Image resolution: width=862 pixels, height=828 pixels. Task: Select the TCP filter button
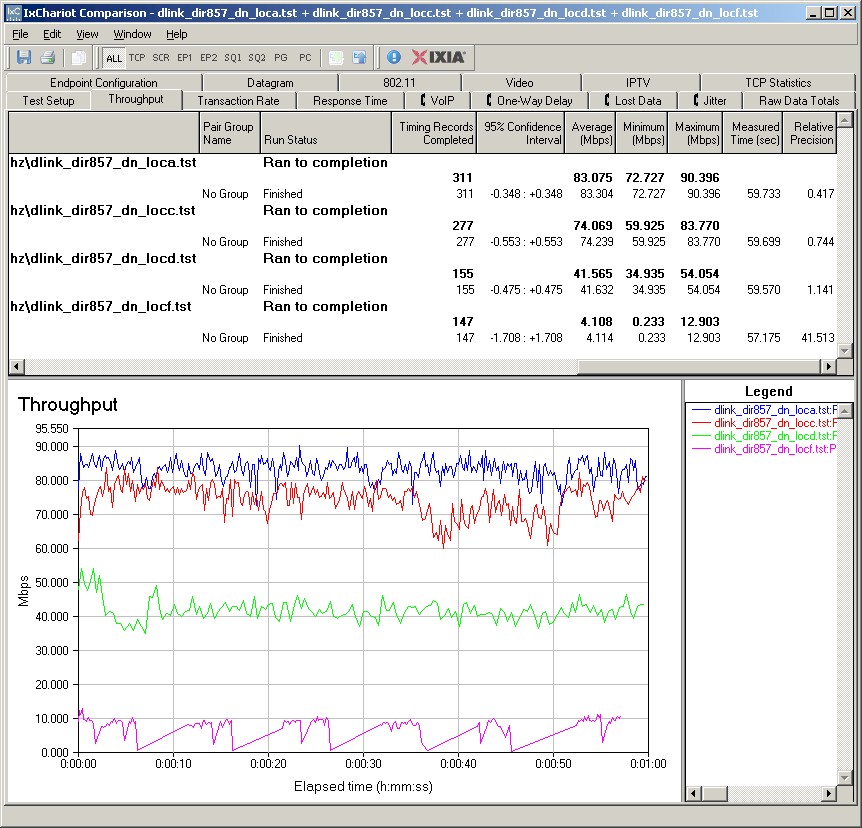tap(137, 58)
